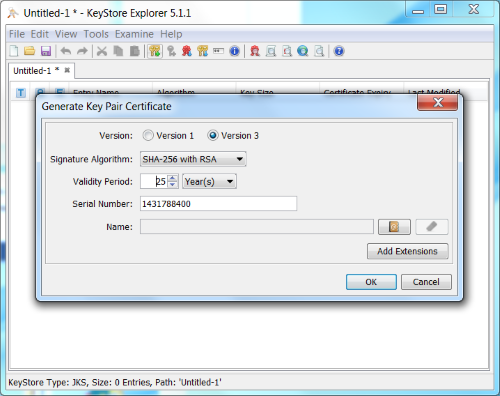Image resolution: width=500 pixels, height=396 pixels.
Task: Click the Generate Secret Key icon
Action: click(171, 51)
